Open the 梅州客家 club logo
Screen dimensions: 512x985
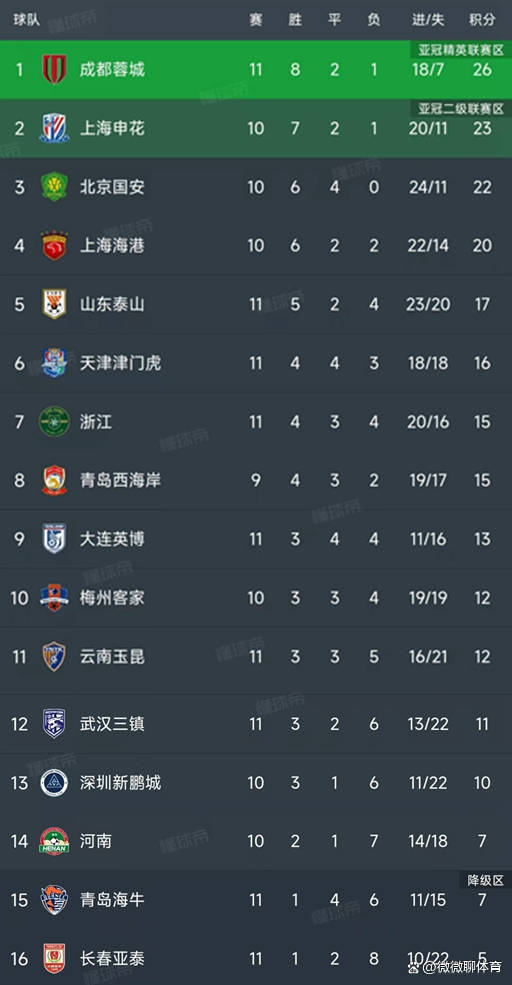pos(55,597)
